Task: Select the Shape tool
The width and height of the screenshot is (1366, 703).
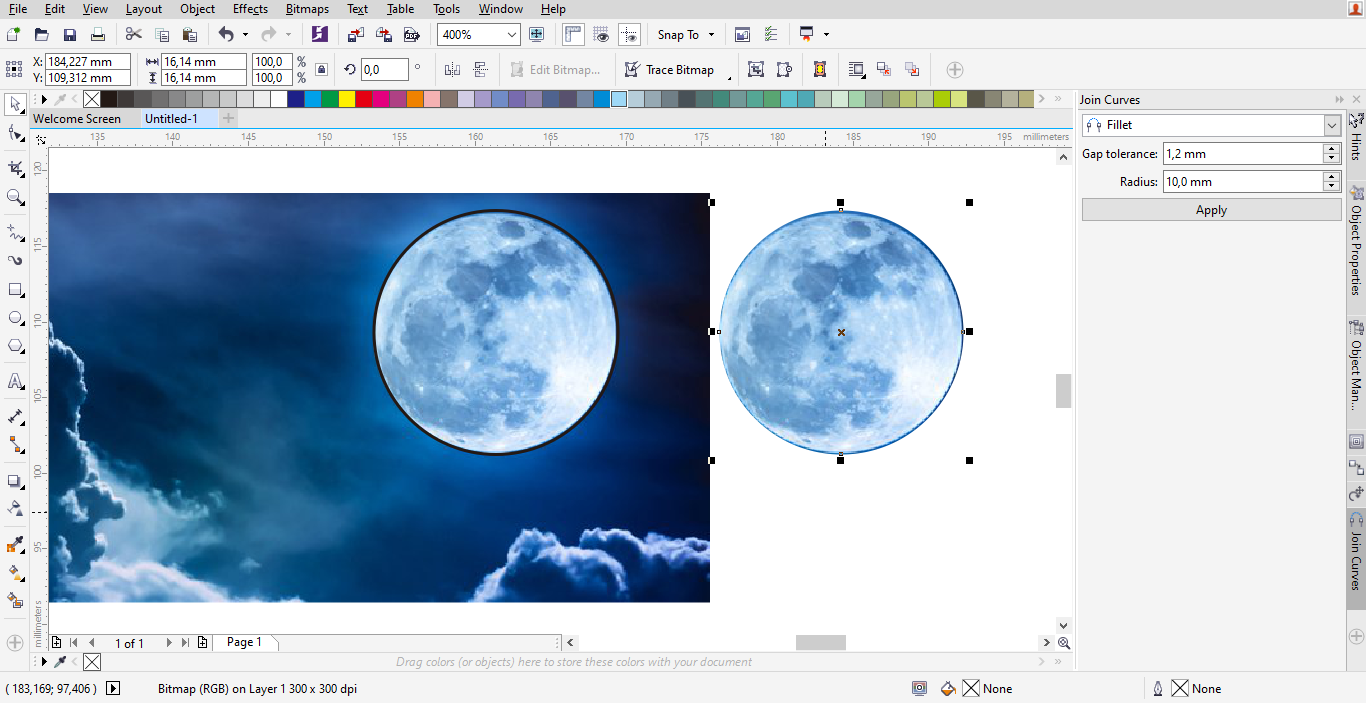Action: (15, 133)
